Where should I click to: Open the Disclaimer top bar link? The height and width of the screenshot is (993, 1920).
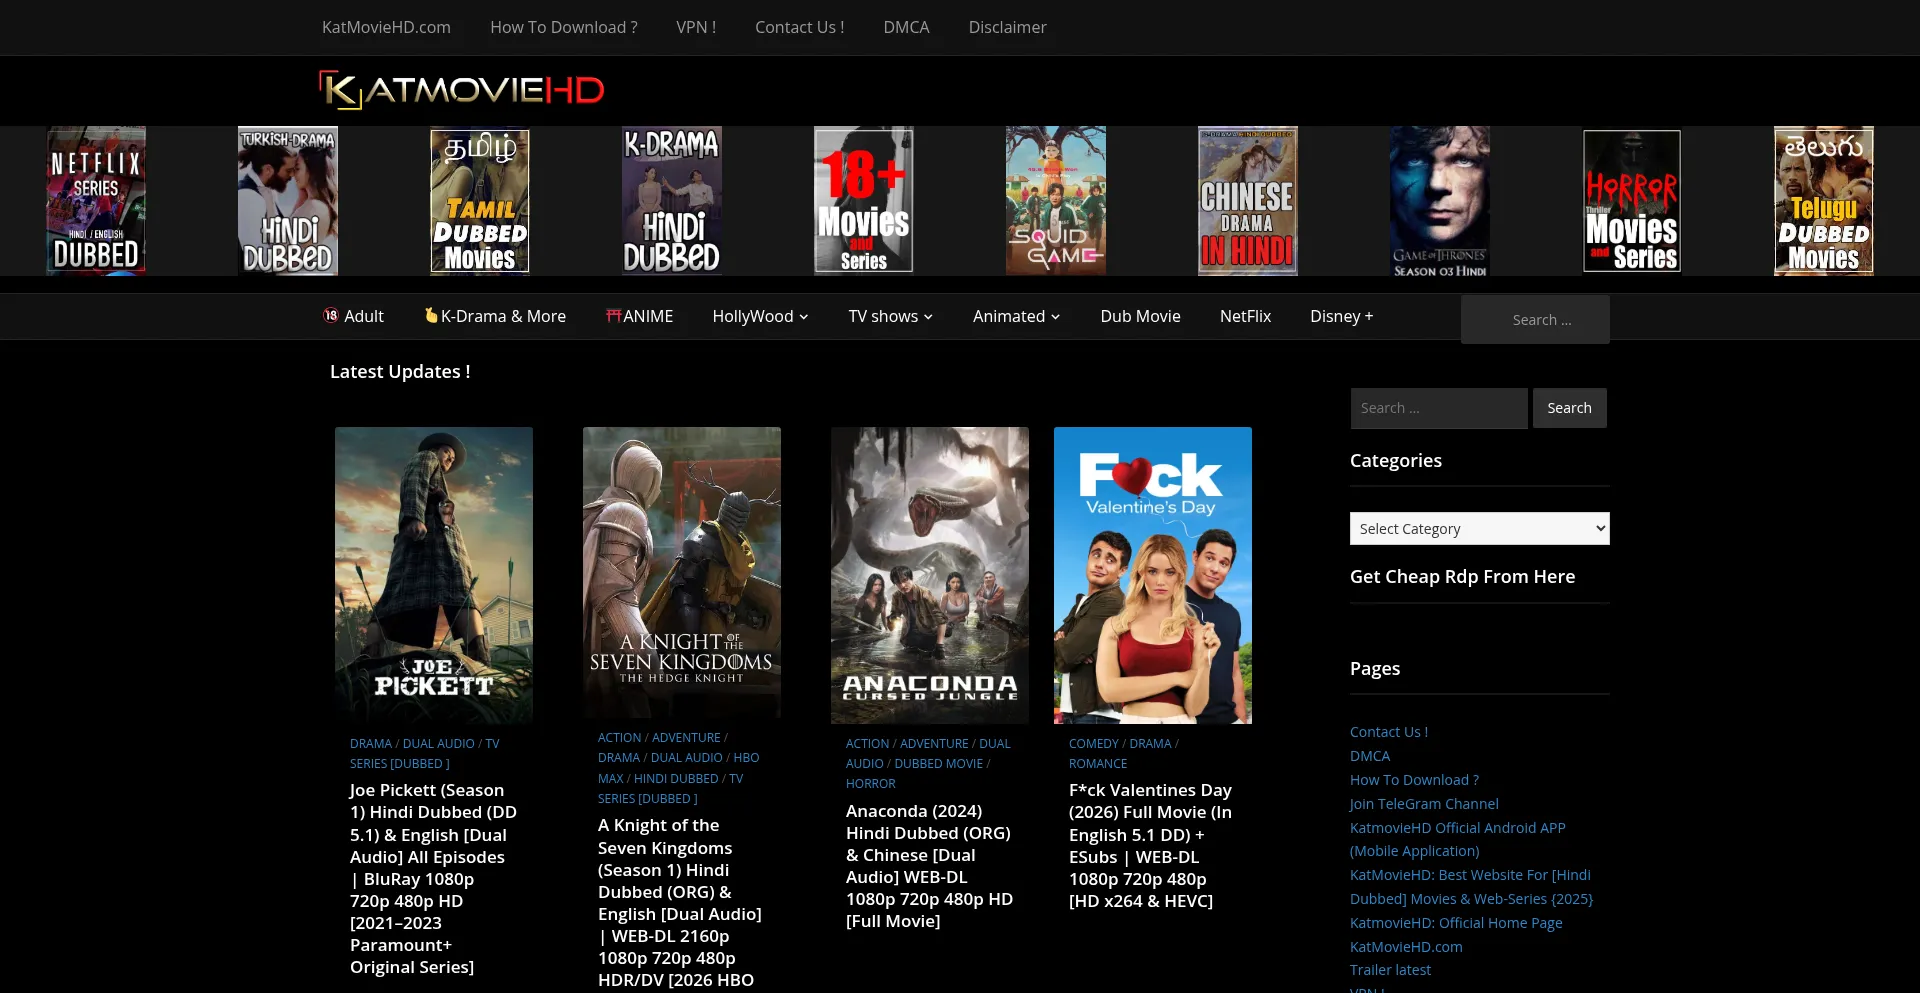click(1007, 27)
